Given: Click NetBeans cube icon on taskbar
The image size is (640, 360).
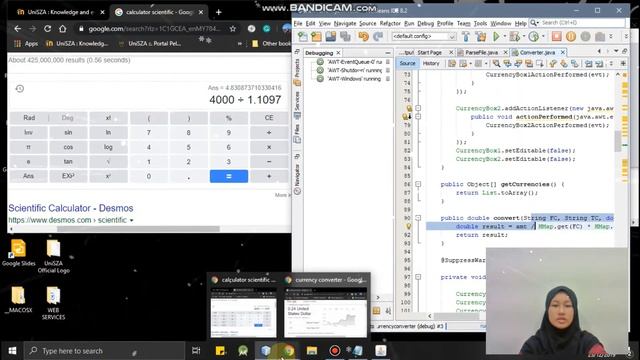Looking at the screenshot, I should pyautogui.click(x=266, y=351).
